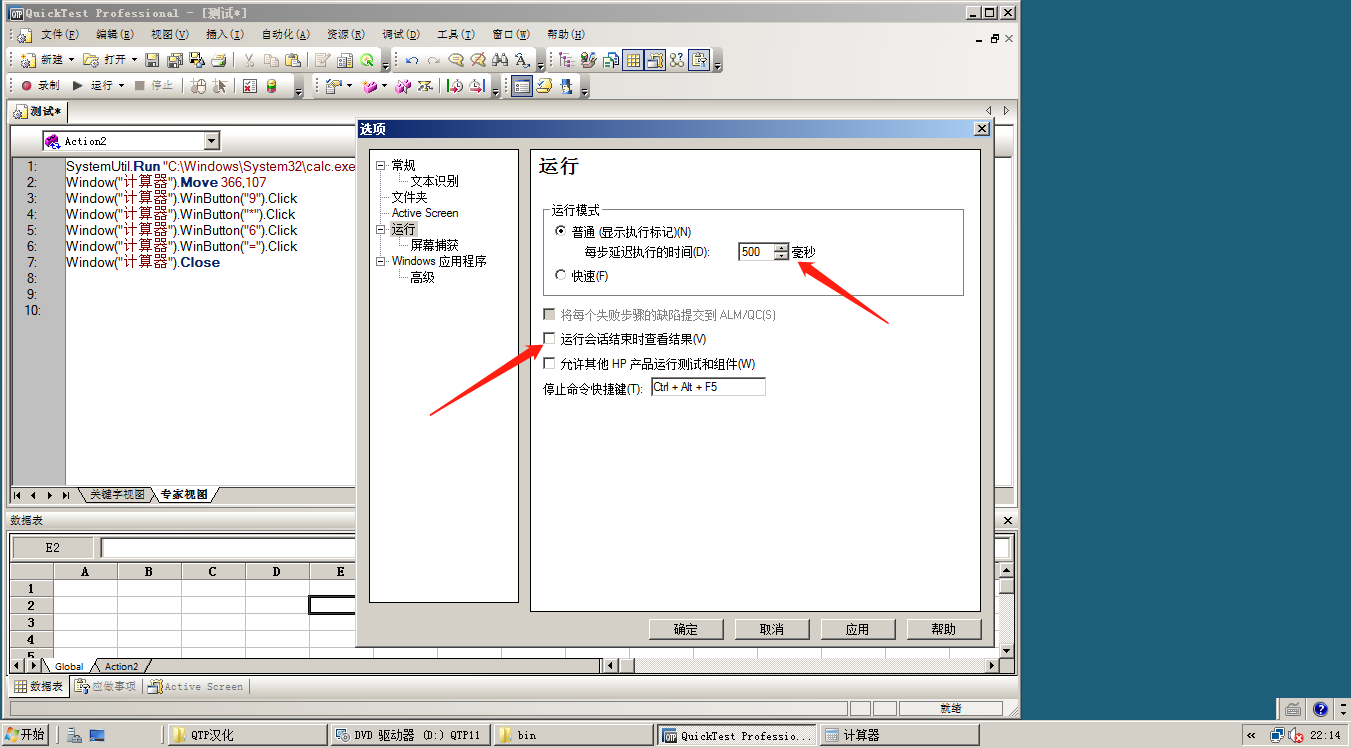1351x748 pixels.
Task: Click the Print toolbar icon
Action: click(x=219, y=60)
